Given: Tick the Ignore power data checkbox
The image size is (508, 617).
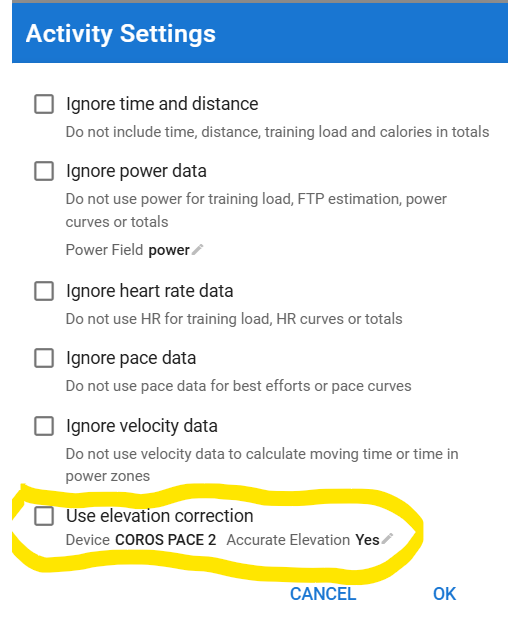Looking at the screenshot, I should pos(44,171).
